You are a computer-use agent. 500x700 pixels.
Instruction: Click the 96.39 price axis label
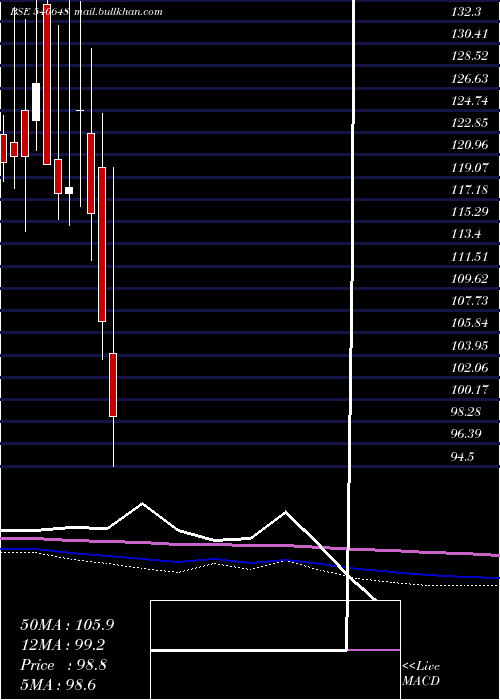(x=467, y=434)
